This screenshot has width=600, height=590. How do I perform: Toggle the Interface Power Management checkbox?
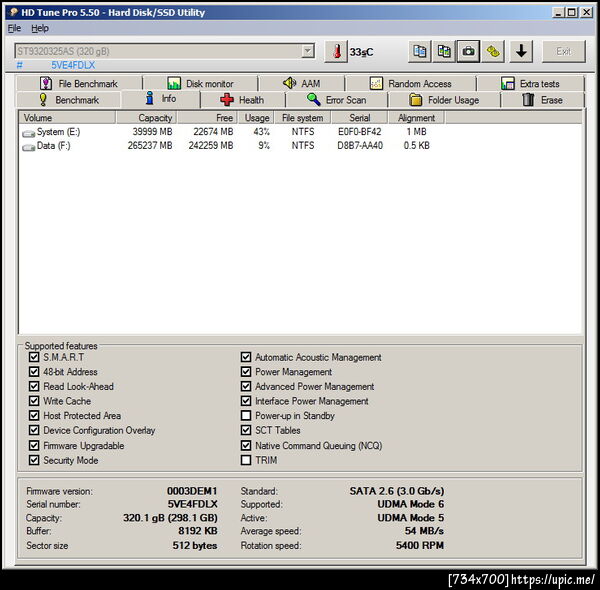click(246, 401)
